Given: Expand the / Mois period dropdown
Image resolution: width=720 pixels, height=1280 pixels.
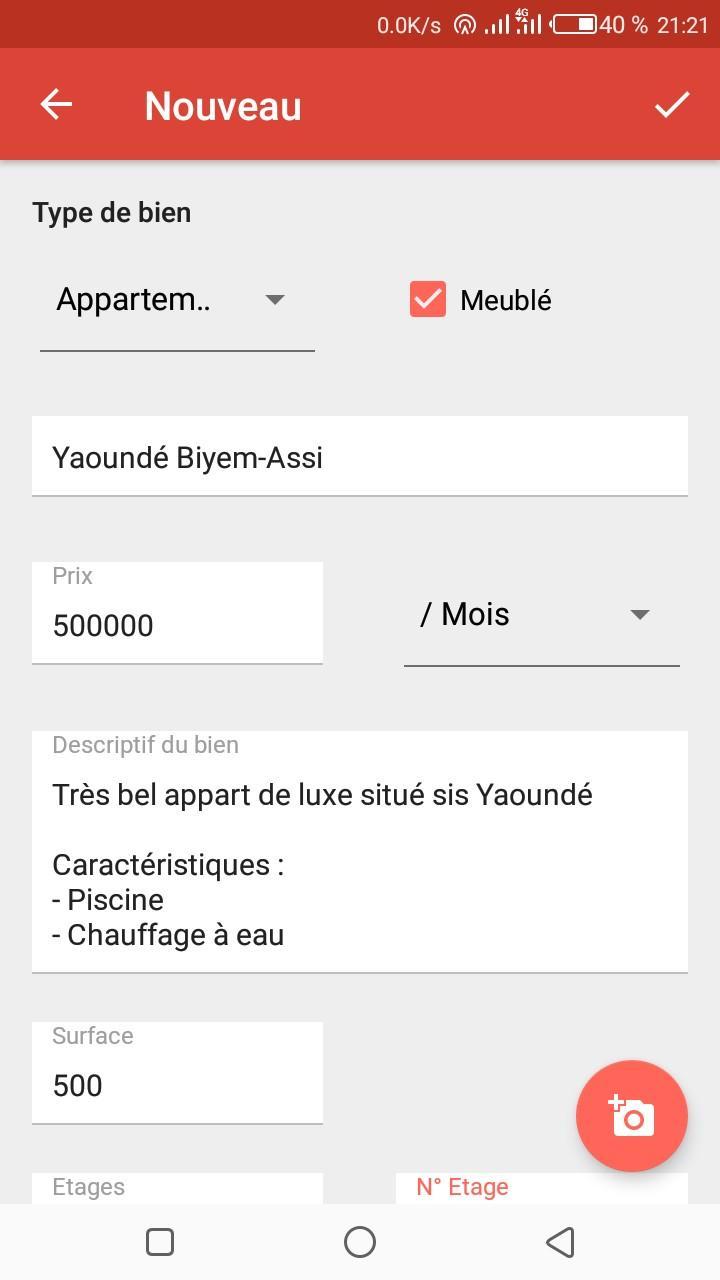Looking at the screenshot, I should tap(541, 615).
